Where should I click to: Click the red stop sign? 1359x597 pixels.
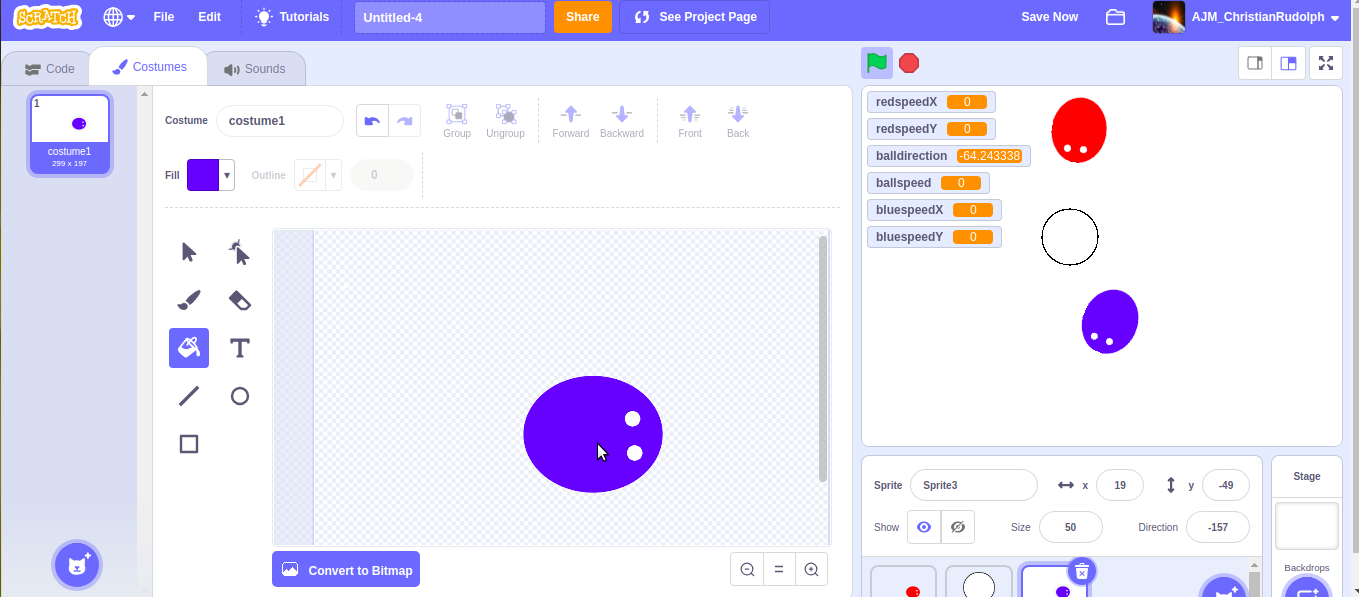(x=908, y=62)
